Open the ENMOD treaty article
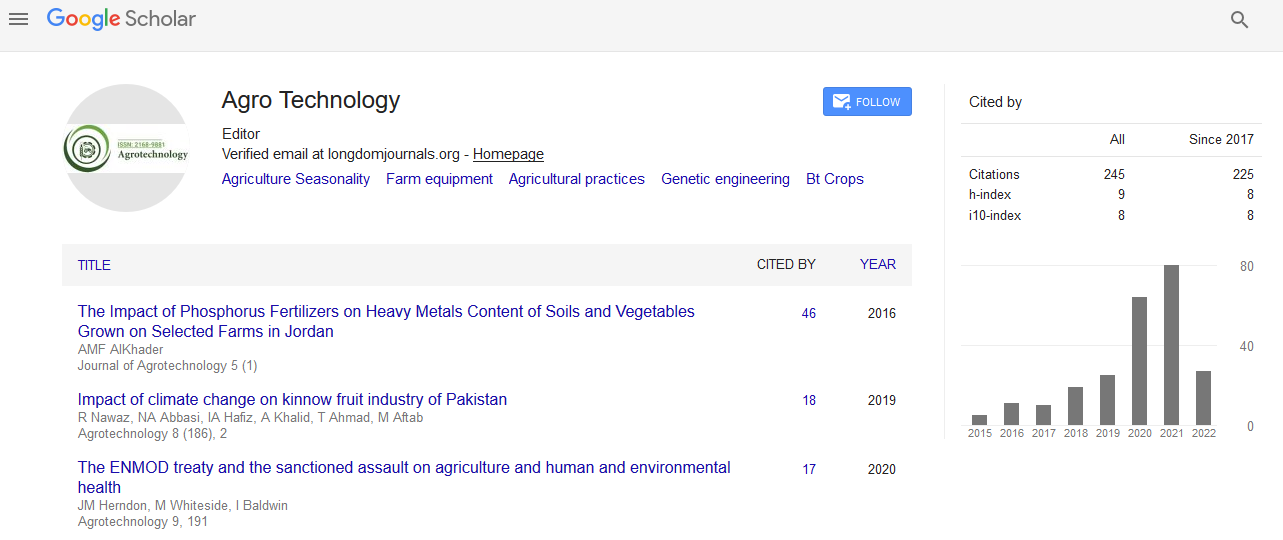Screen dimensions: 1283x540 [x=404, y=477]
